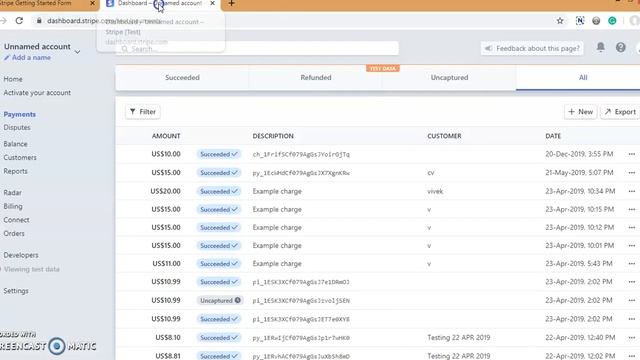Click the N browser extension icon
The height and width of the screenshot is (360, 640).
tap(580, 21)
